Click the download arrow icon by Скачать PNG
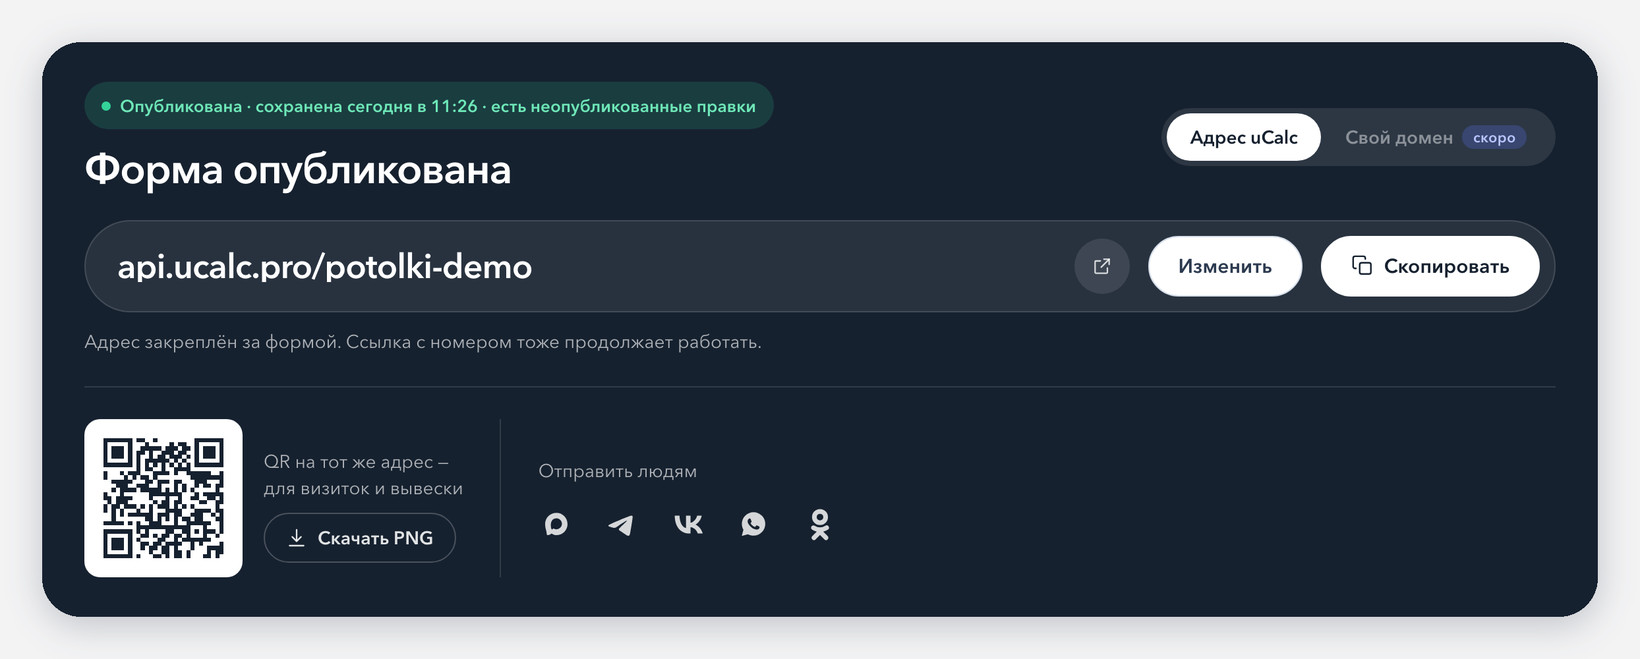 coord(296,538)
